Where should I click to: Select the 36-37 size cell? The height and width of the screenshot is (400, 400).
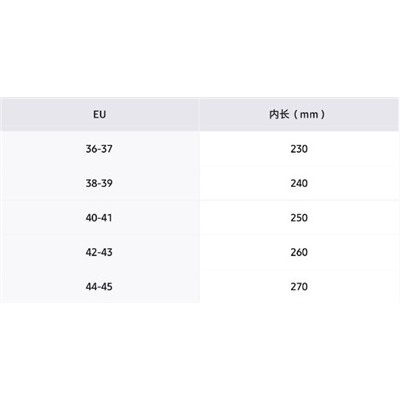click(100, 149)
